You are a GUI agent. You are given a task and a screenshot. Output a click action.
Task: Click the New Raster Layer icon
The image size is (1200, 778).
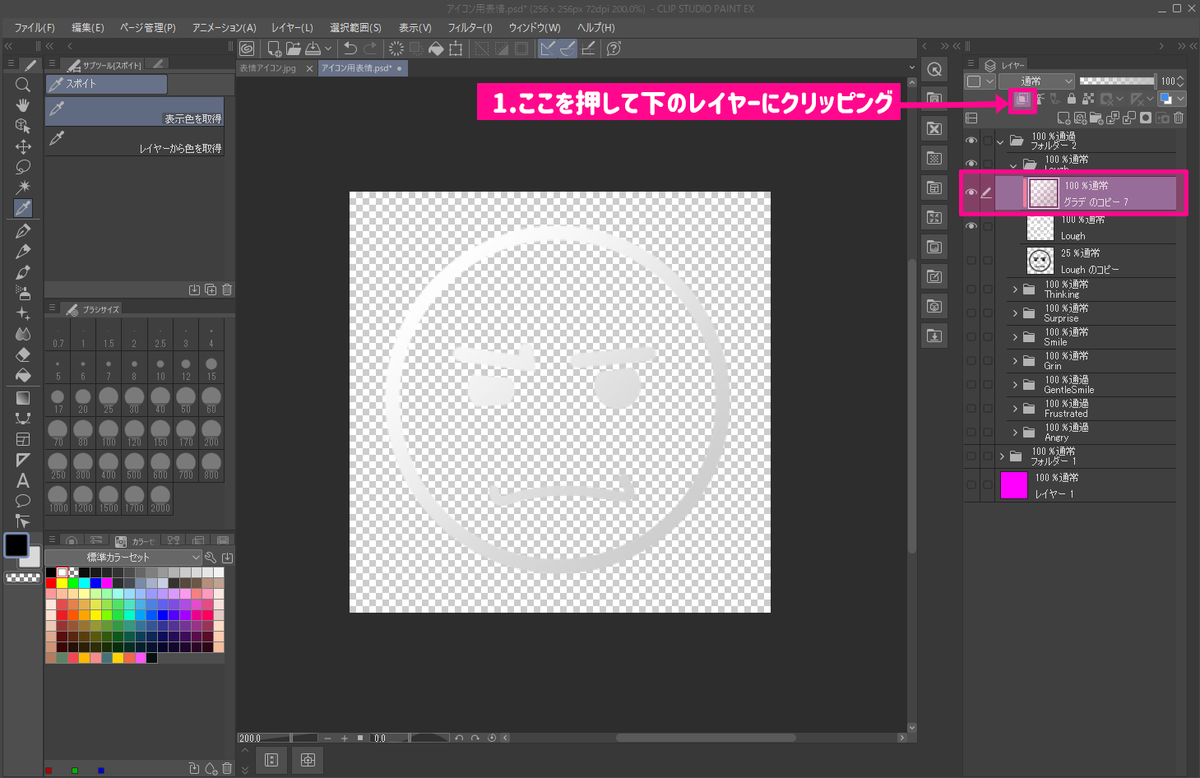(x=1063, y=118)
